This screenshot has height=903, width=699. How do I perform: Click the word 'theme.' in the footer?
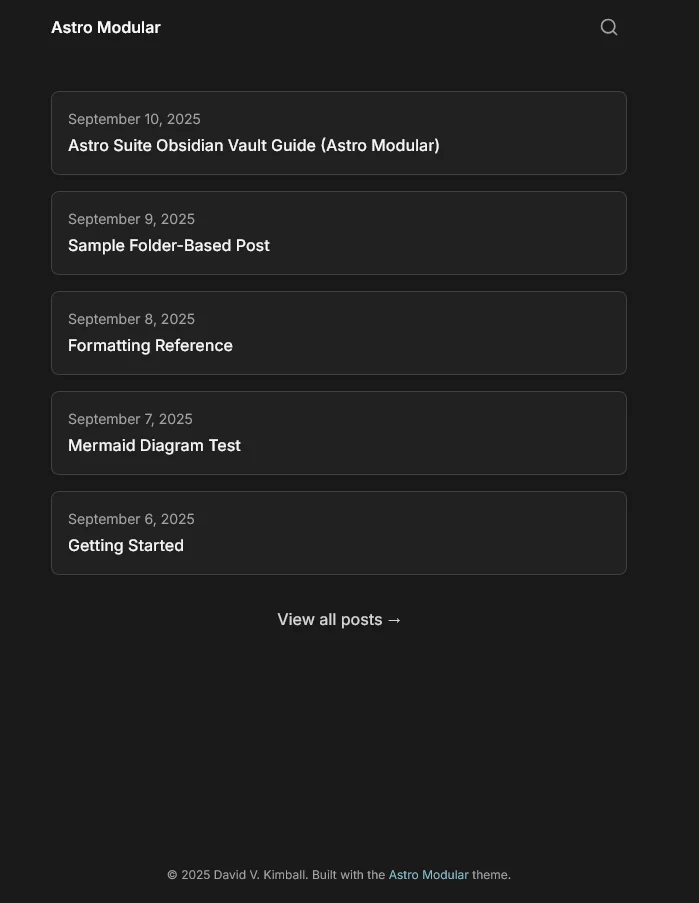[x=491, y=875]
